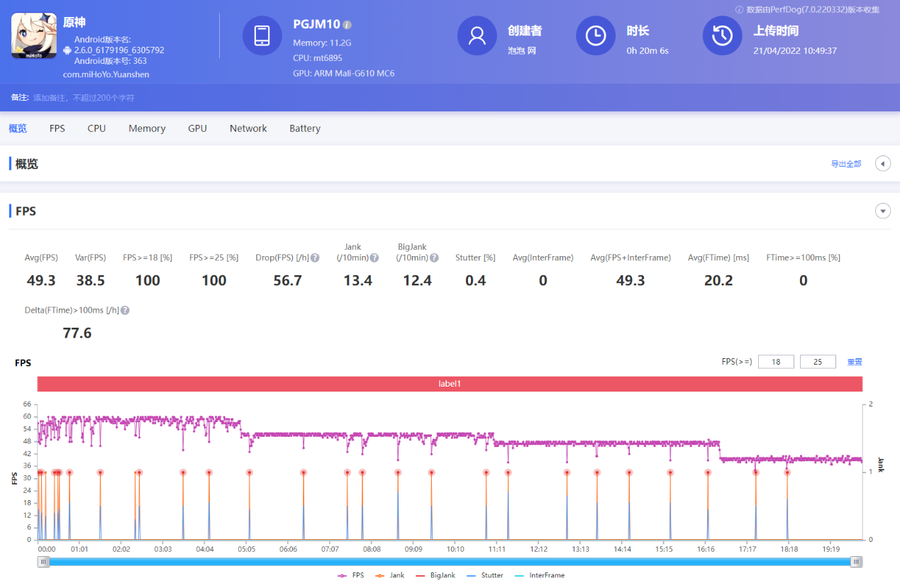This screenshot has height=581, width=900.
Task: Open help icon next to Drop(FPS)
Action: (315, 258)
